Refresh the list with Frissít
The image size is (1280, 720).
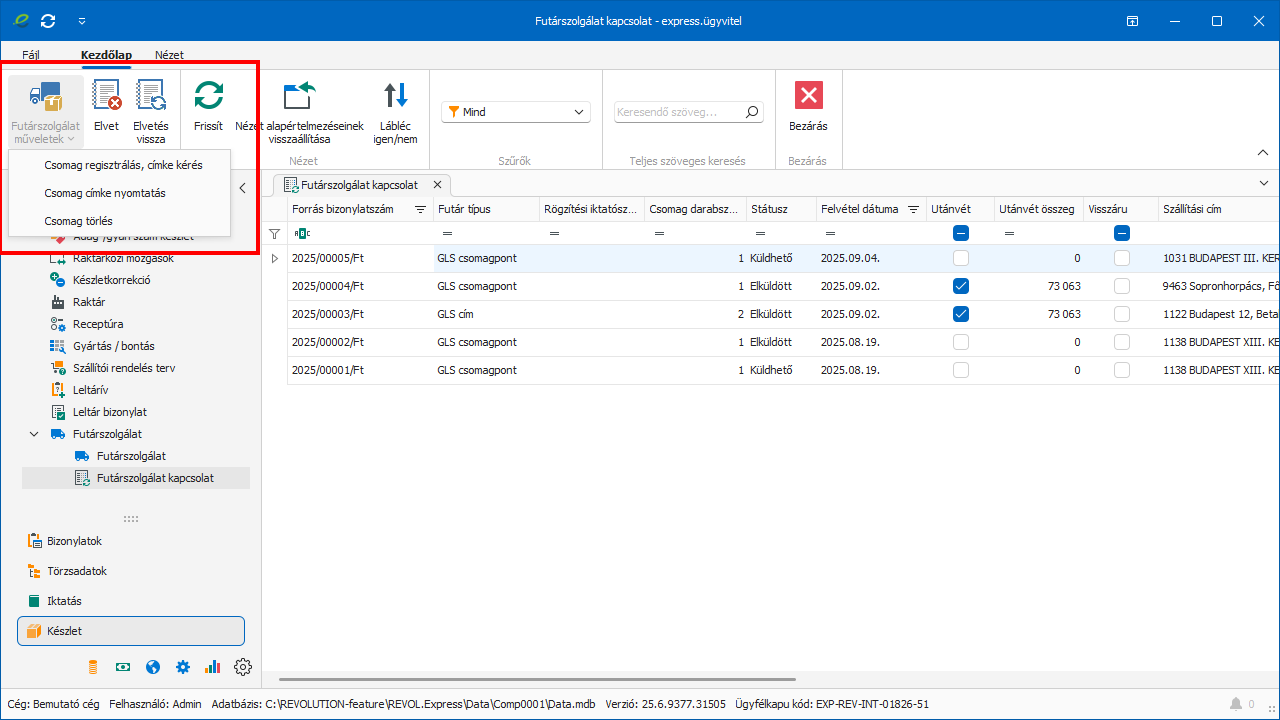point(208,96)
